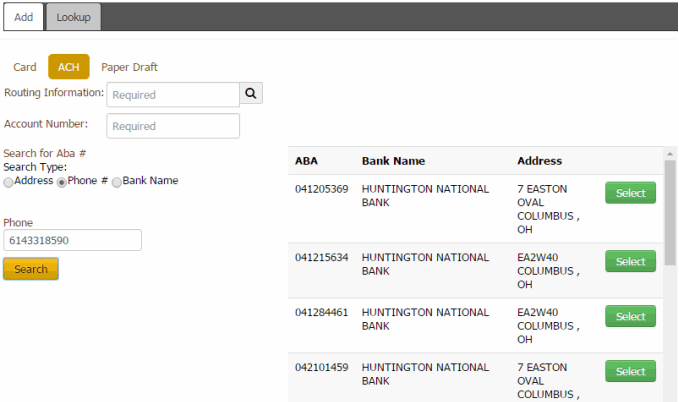Viewport: 679px width, 402px height.
Task: Click the Bank Name column header
Action: click(x=393, y=160)
